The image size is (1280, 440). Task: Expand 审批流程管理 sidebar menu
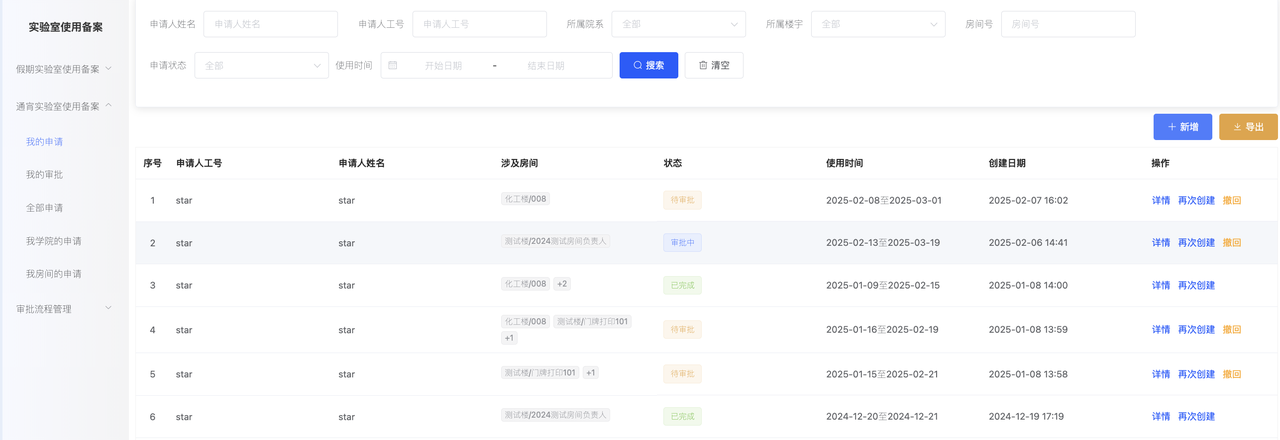pyautogui.click(x=64, y=309)
